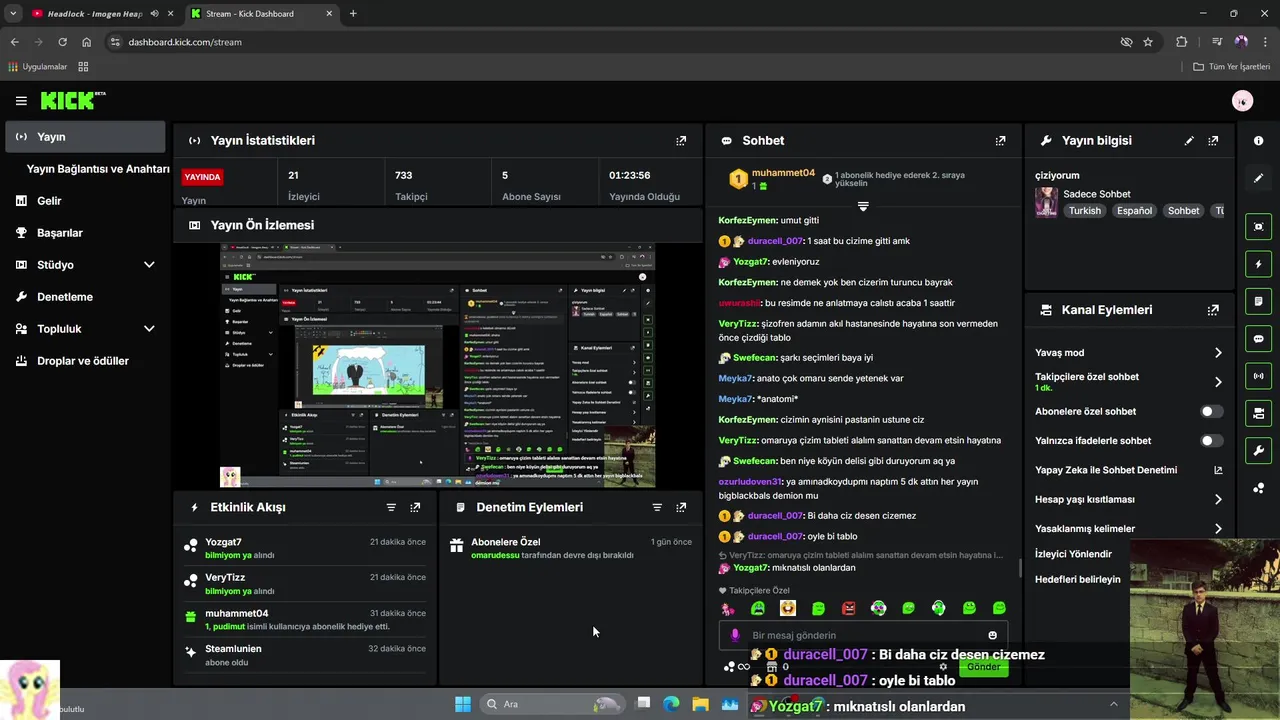Open Hesap yaşı kısıtlaması options

(x=1218, y=499)
